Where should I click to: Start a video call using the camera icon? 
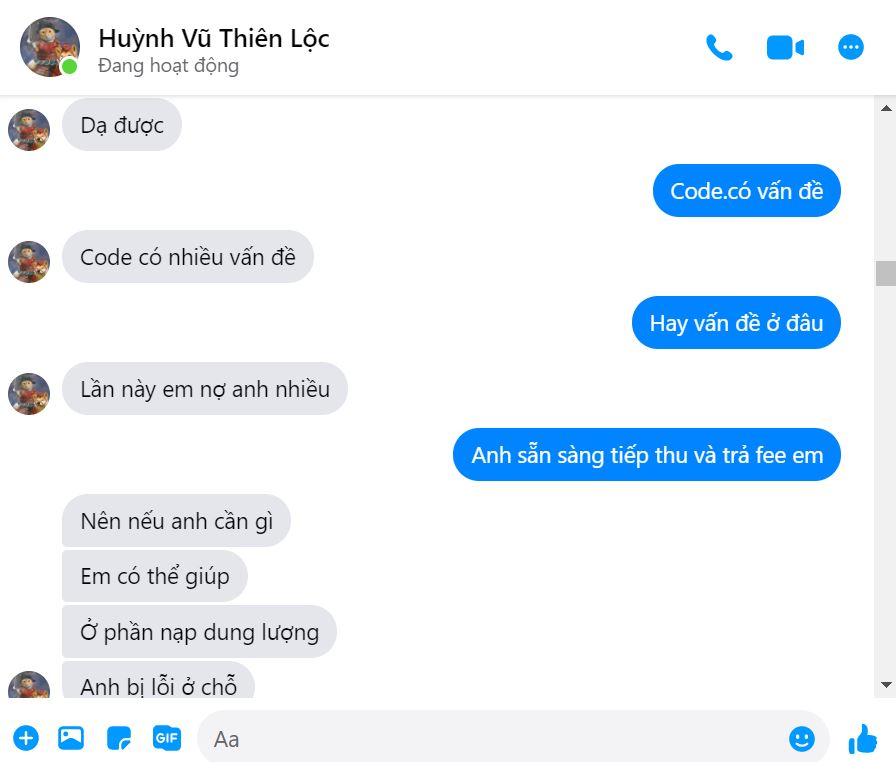click(785, 47)
